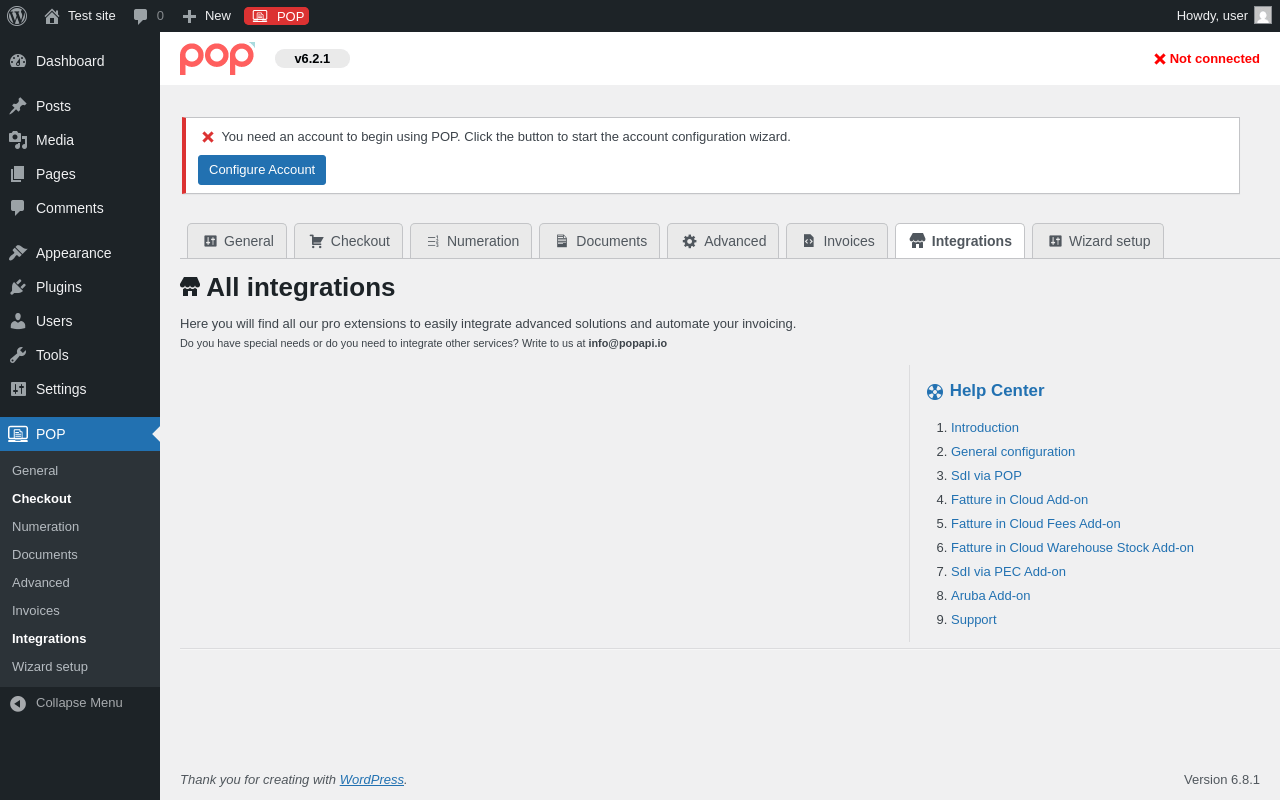Switch to the Wizard setup tab
Screen dimensions: 1280x800
click(1098, 241)
